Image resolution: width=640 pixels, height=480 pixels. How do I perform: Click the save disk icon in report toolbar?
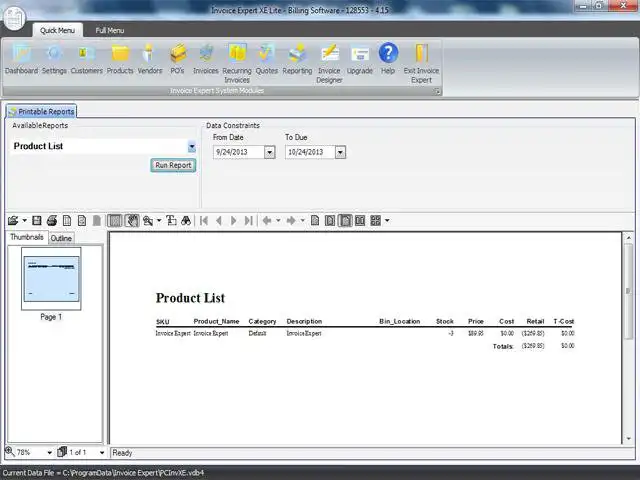pos(37,221)
